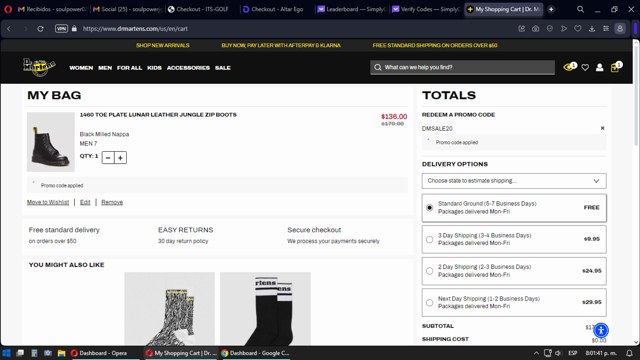The width and height of the screenshot is (640, 360).
Task: Click the browser bookmark heart icon
Action: [578, 29]
